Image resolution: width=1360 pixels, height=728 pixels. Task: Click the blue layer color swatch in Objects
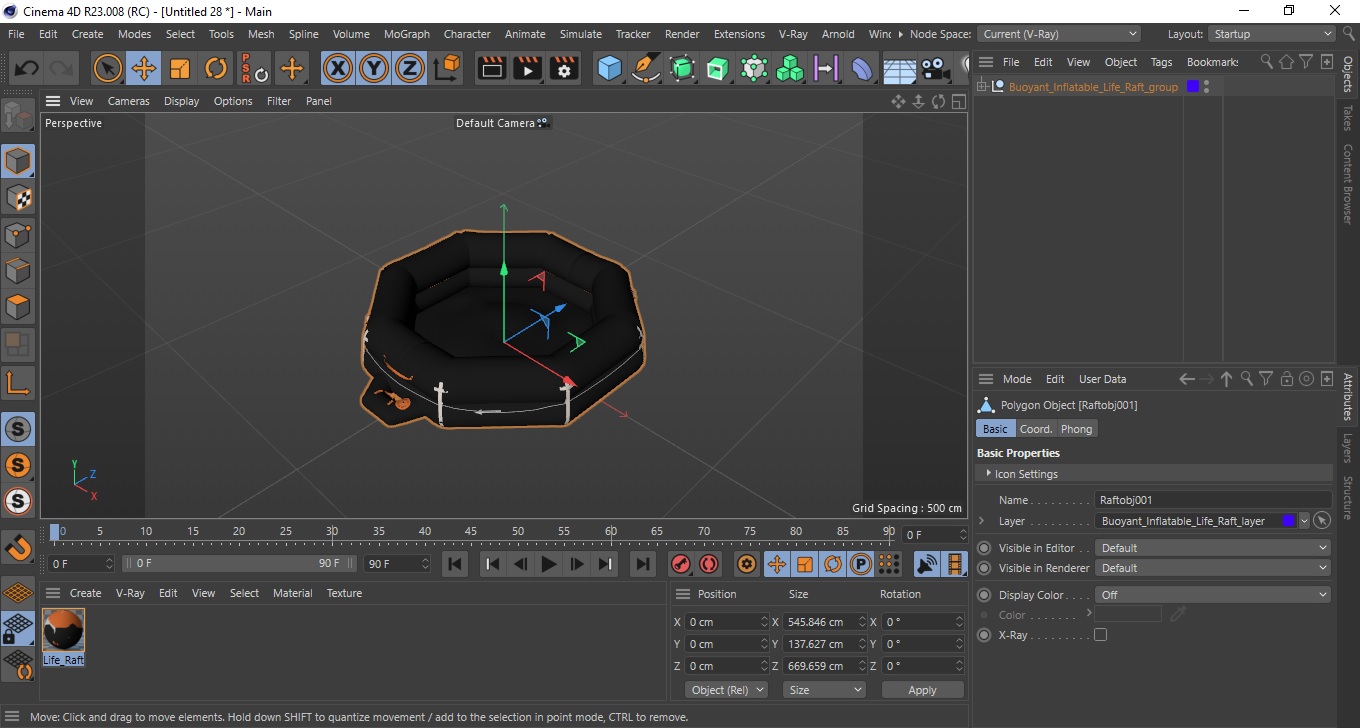[1193, 87]
